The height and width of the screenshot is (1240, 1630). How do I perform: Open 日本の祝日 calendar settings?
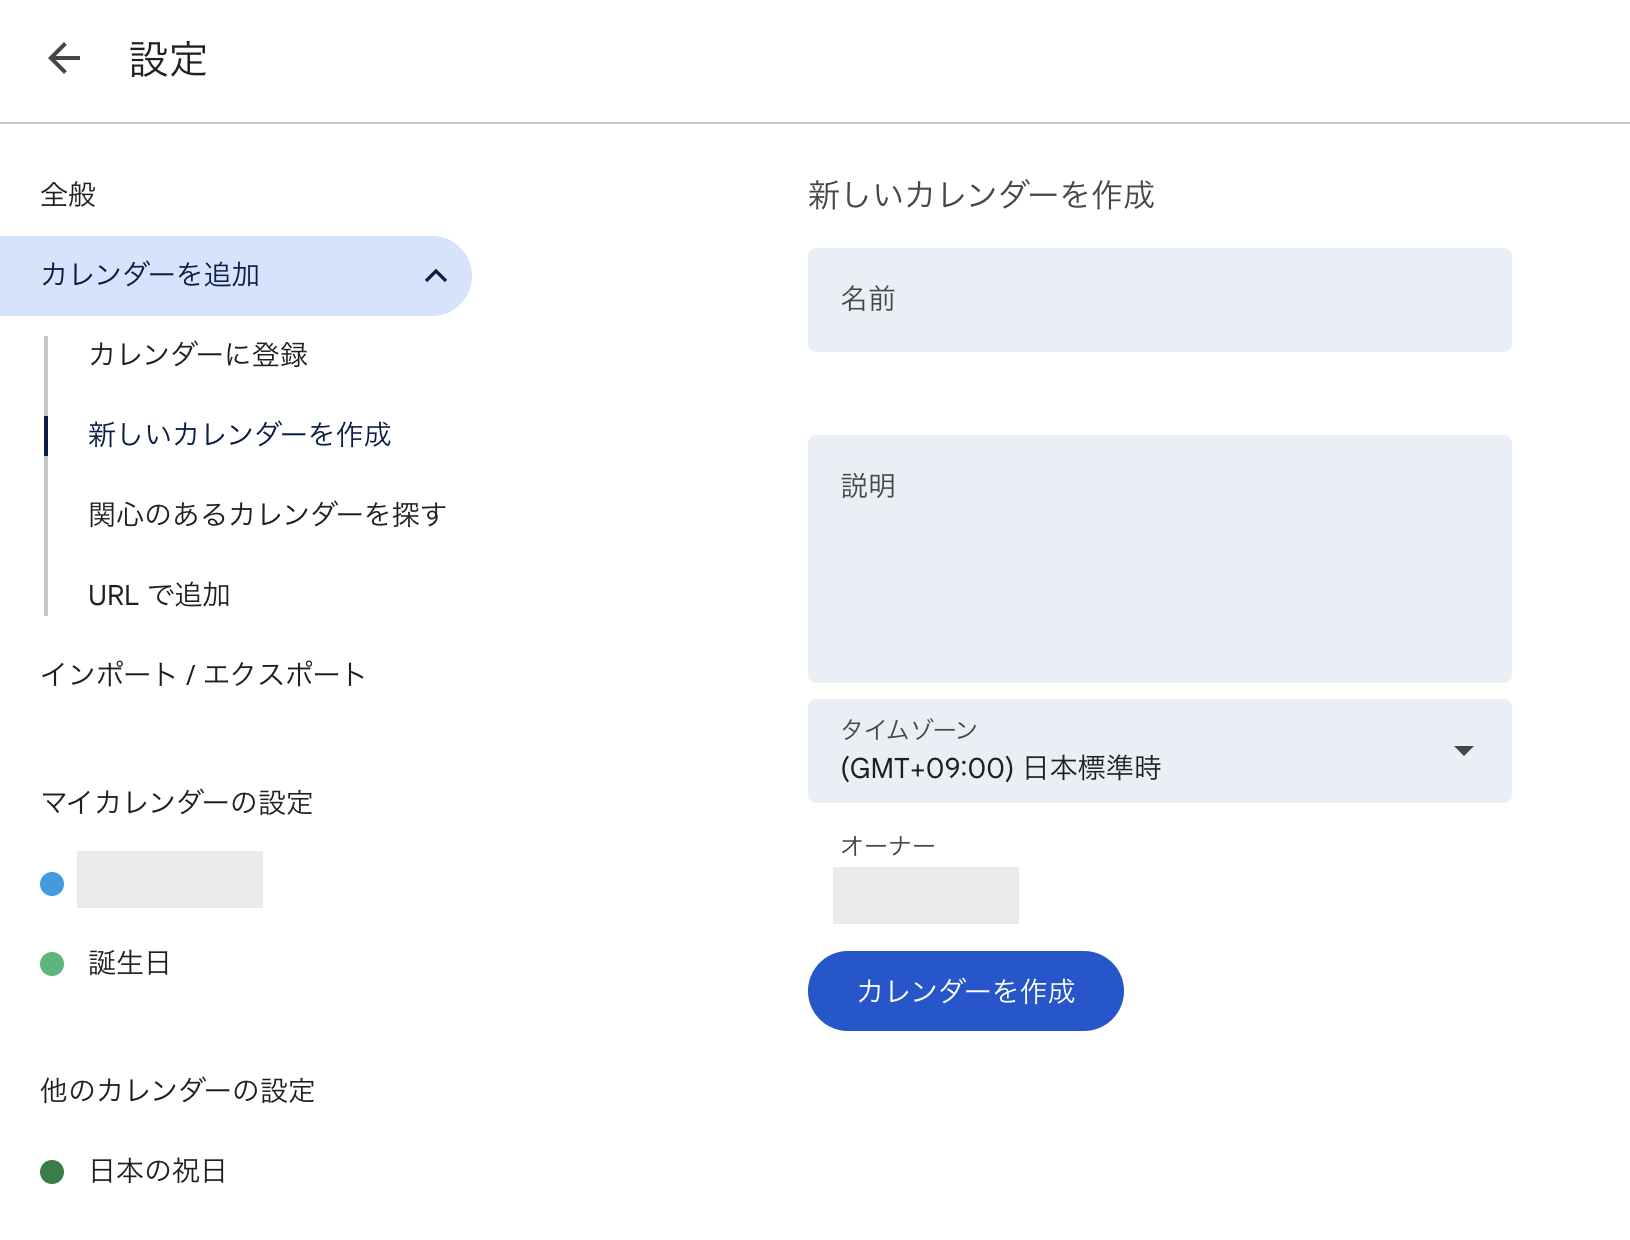[157, 1172]
